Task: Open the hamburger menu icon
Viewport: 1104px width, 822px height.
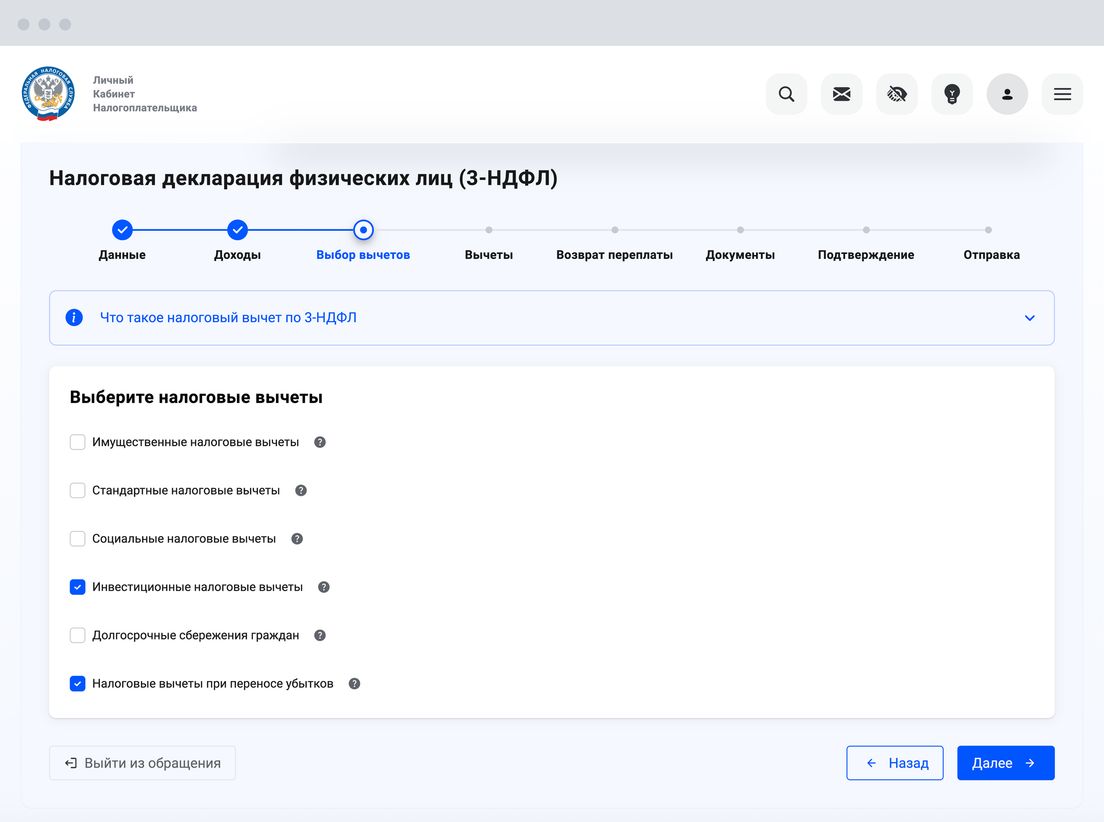Action: 1062,94
